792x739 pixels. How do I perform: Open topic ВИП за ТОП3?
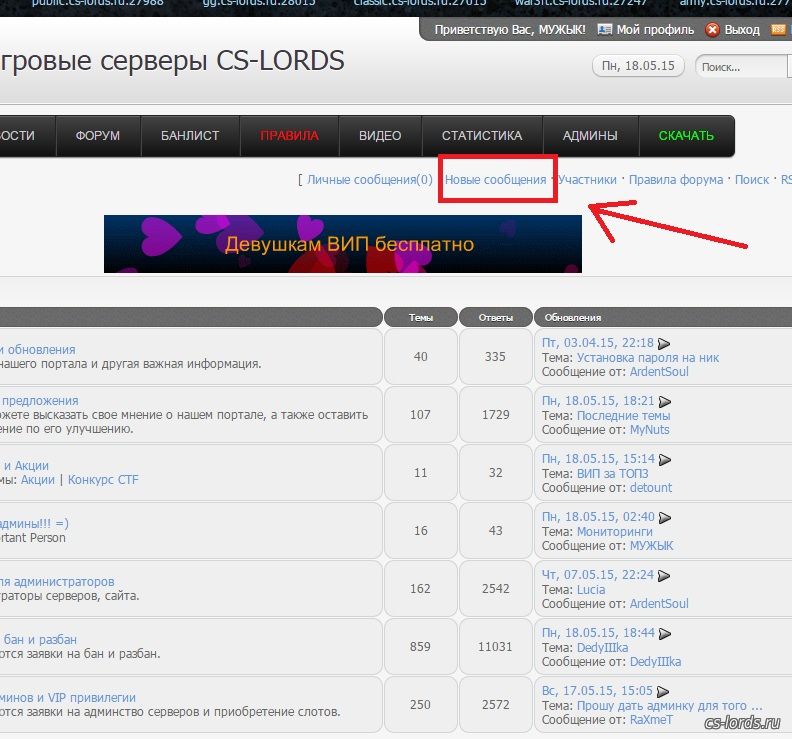point(612,474)
